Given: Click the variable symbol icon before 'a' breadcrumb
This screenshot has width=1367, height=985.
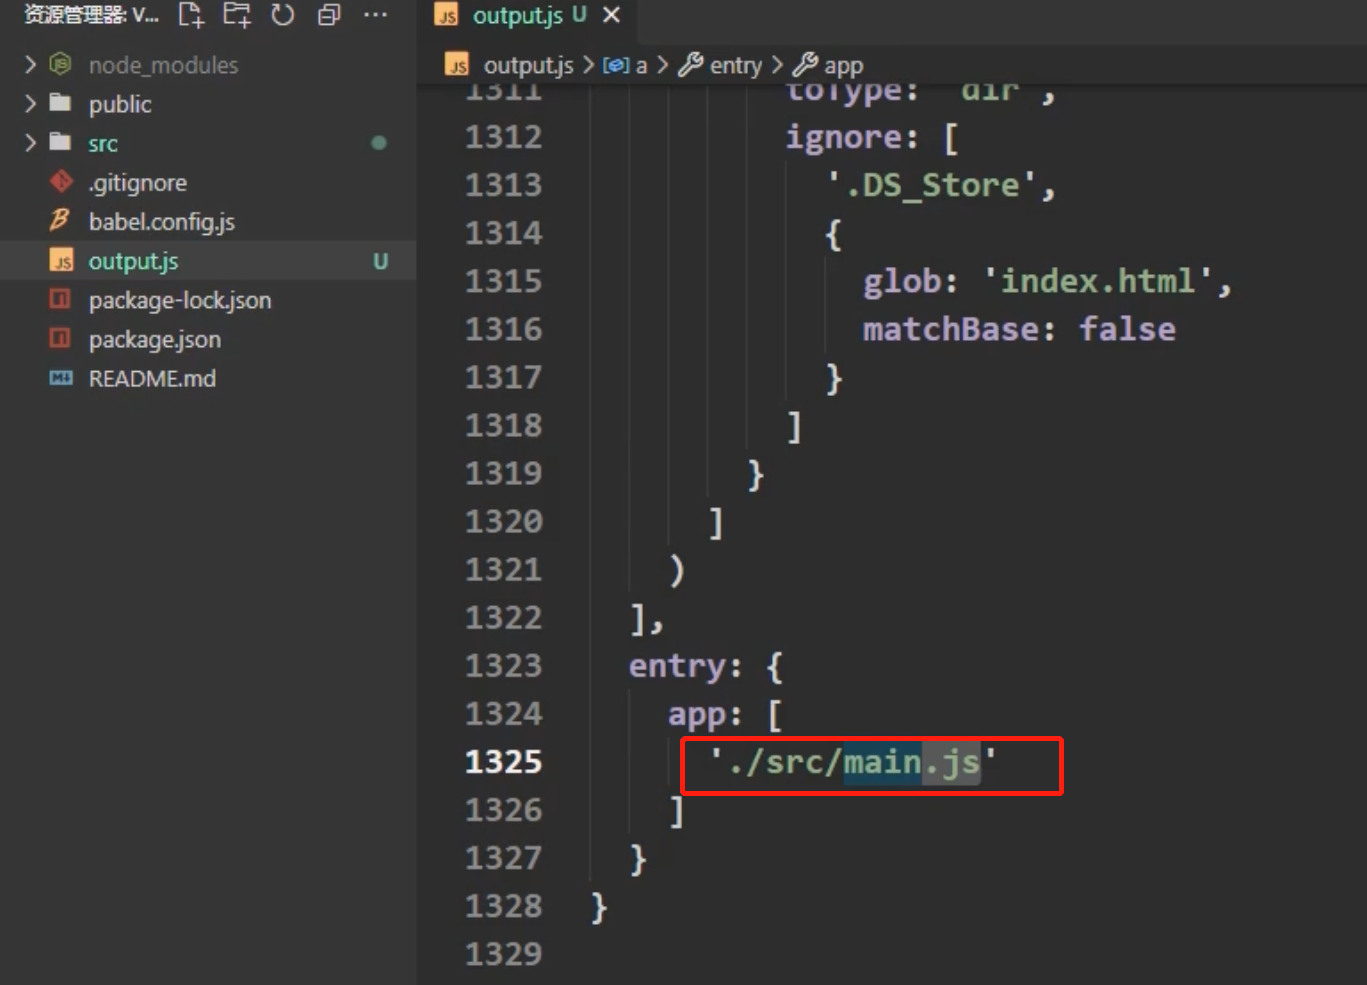Looking at the screenshot, I should (616, 66).
